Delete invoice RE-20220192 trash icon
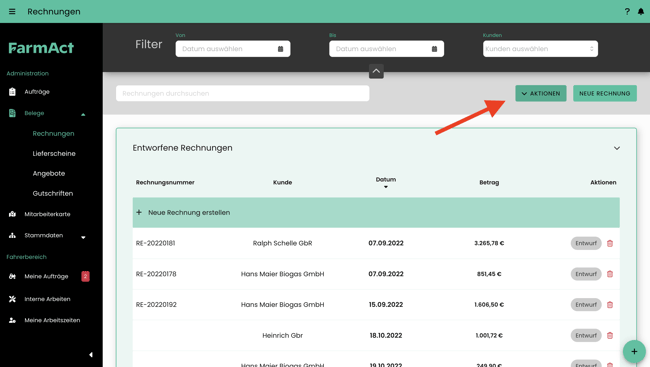 610,305
